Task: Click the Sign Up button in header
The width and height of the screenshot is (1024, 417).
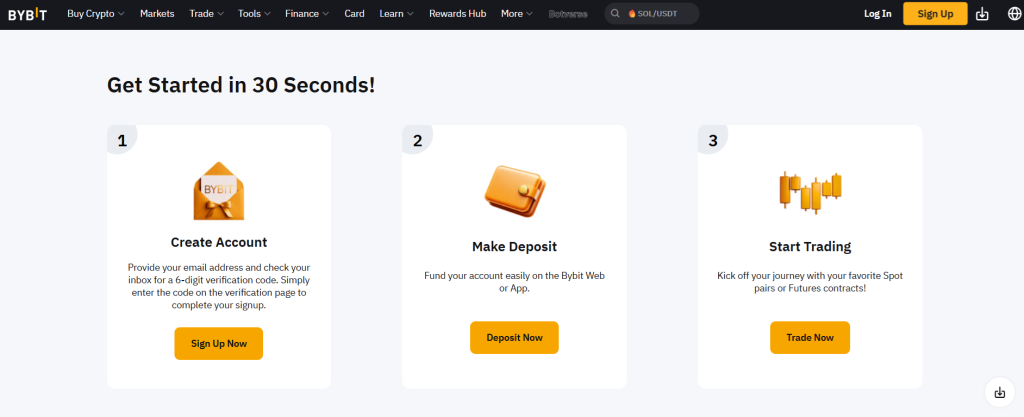Action: (x=935, y=14)
